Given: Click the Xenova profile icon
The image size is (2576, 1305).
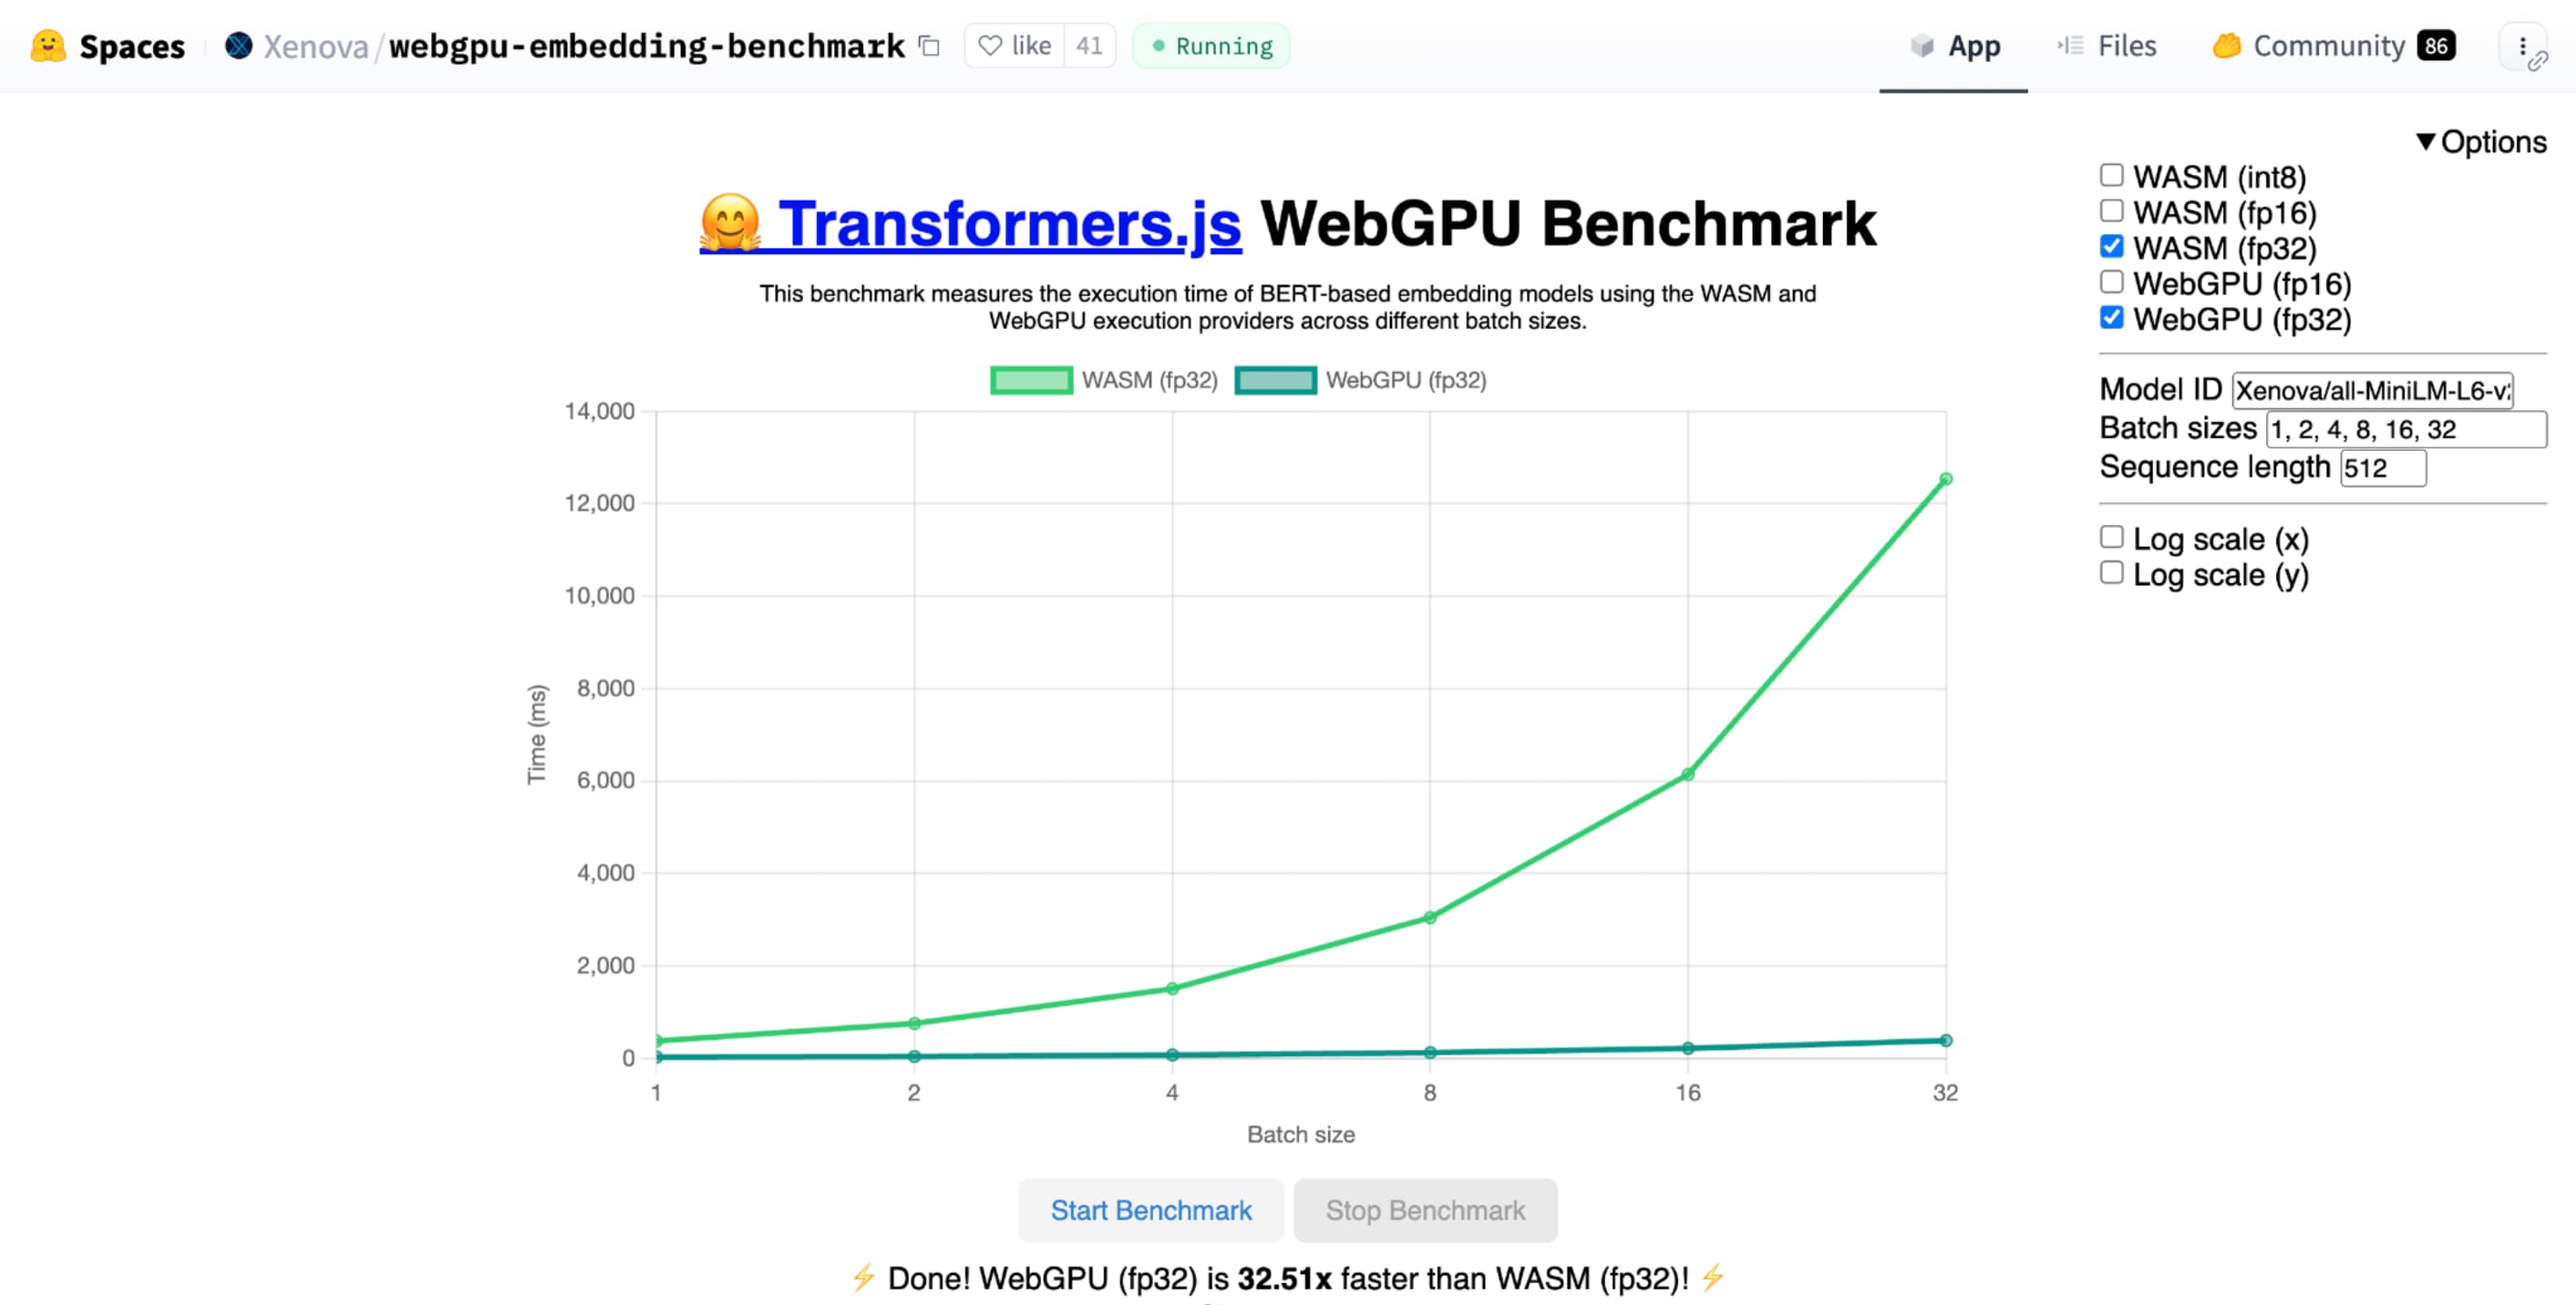Looking at the screenshot, I should [240, 45].
